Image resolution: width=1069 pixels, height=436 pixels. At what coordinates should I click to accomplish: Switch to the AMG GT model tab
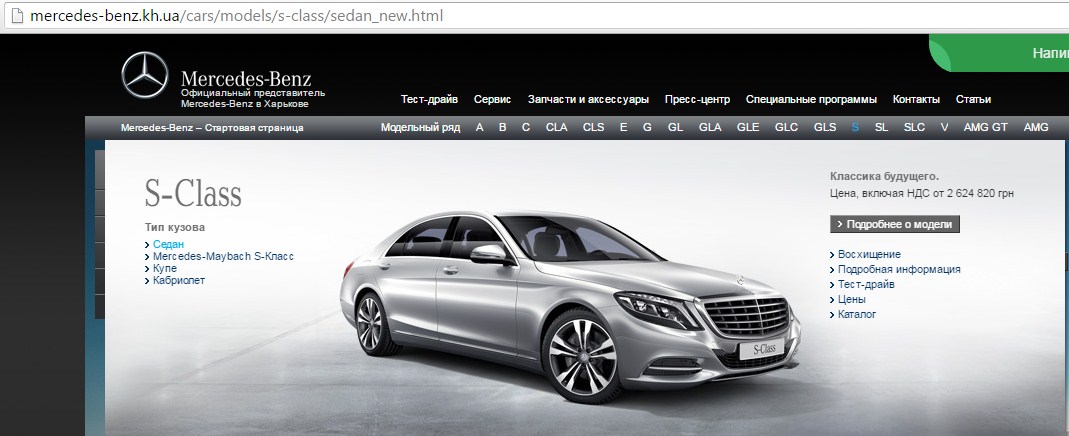tap(985, 127)
